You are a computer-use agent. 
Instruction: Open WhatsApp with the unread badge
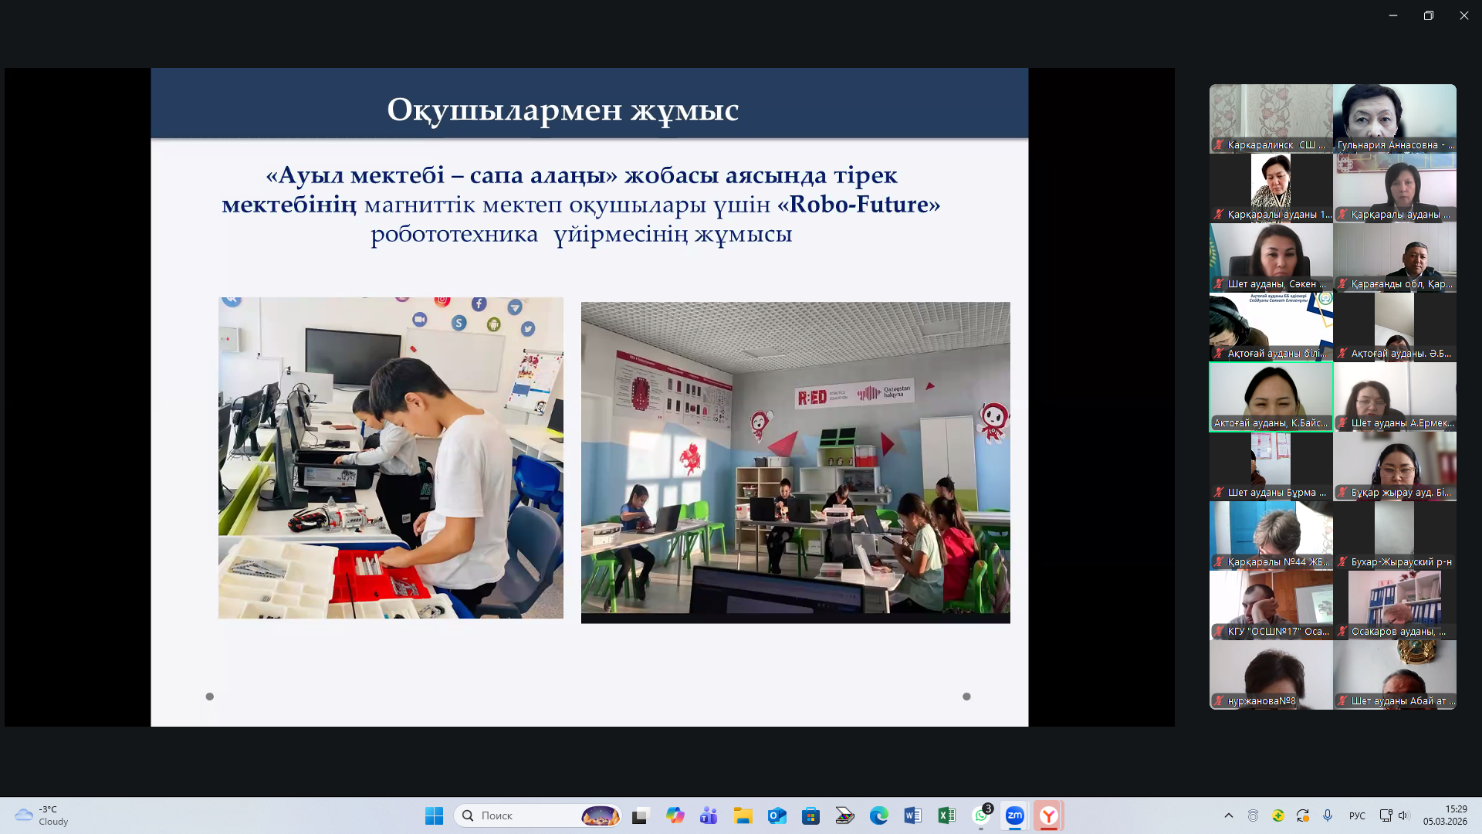[981, 816]
